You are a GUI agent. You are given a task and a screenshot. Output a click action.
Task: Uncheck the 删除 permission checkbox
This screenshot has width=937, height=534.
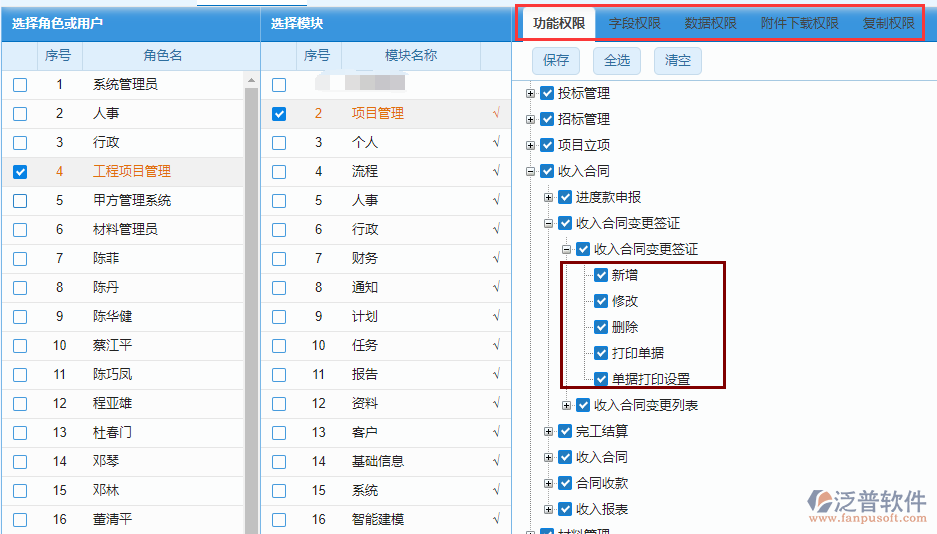601,327
